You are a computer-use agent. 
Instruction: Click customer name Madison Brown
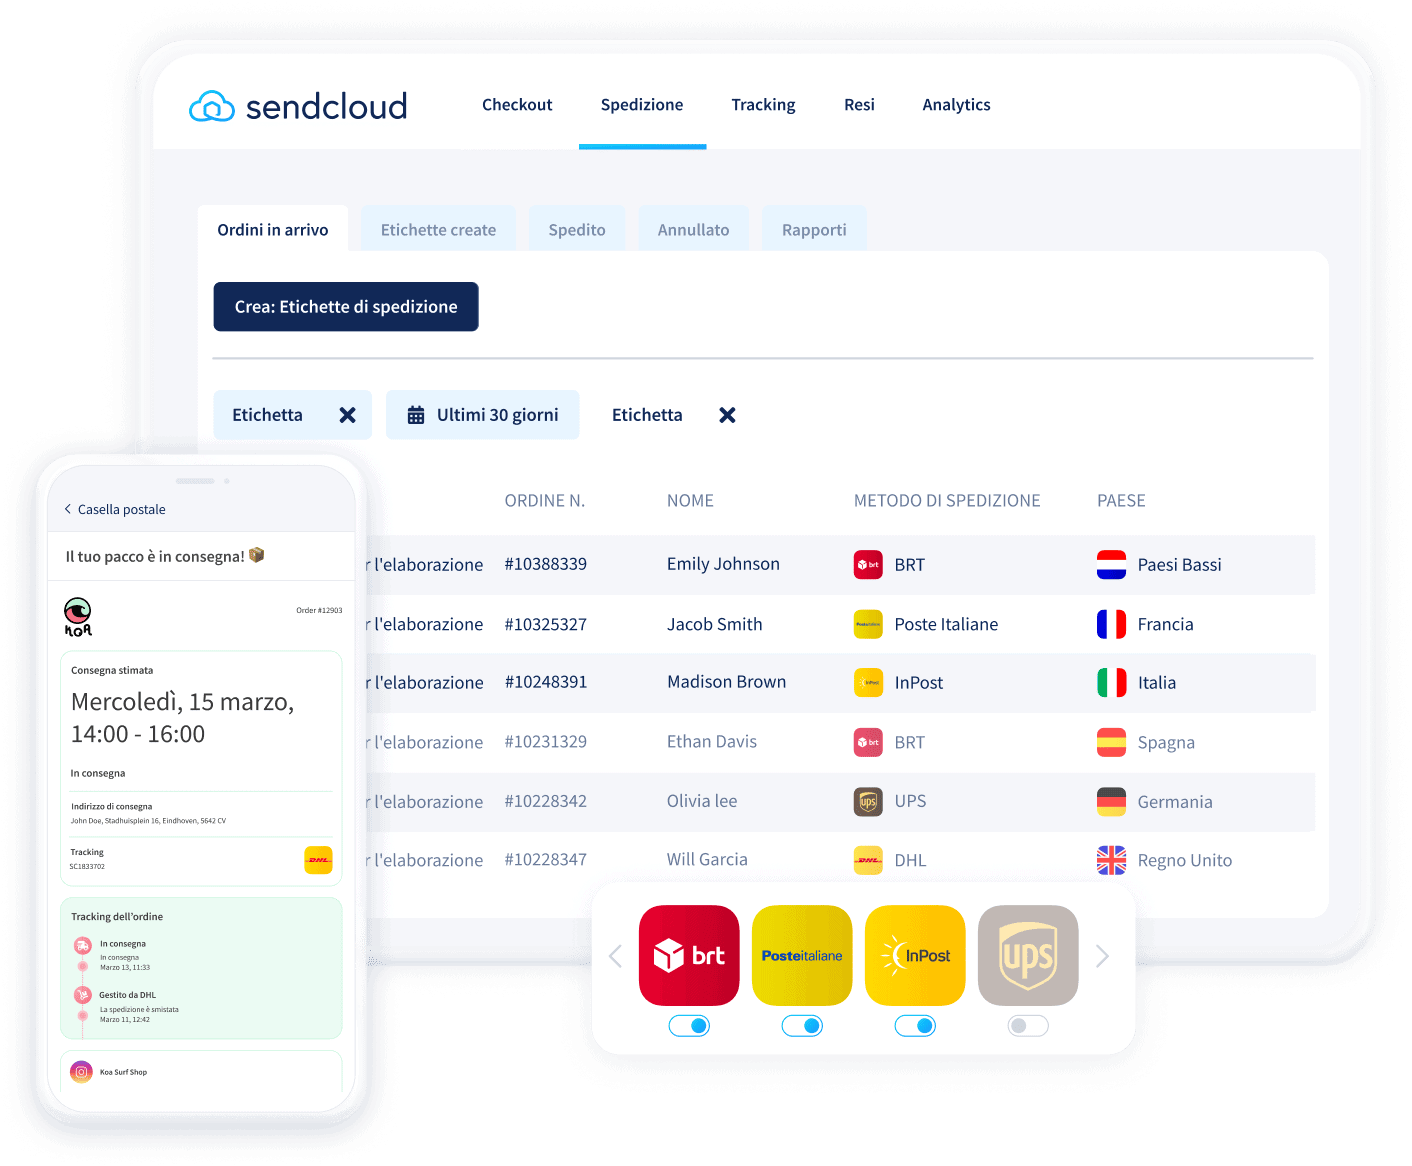[x=726, y=682]
